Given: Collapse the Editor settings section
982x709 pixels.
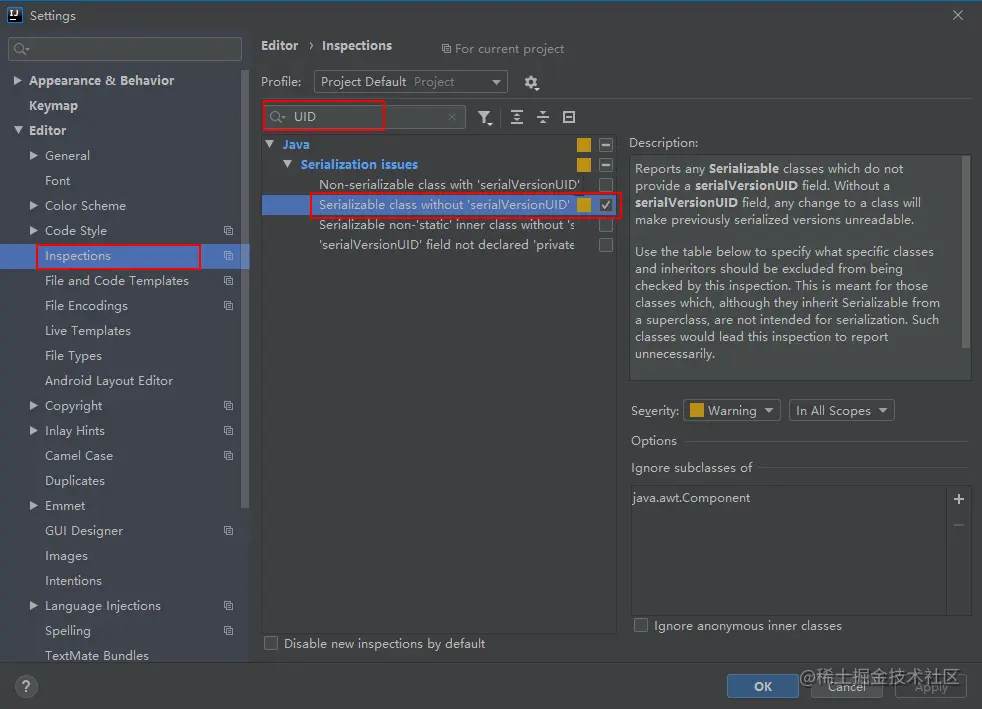Looking at the screenshot, I should (x=18, y=130).
